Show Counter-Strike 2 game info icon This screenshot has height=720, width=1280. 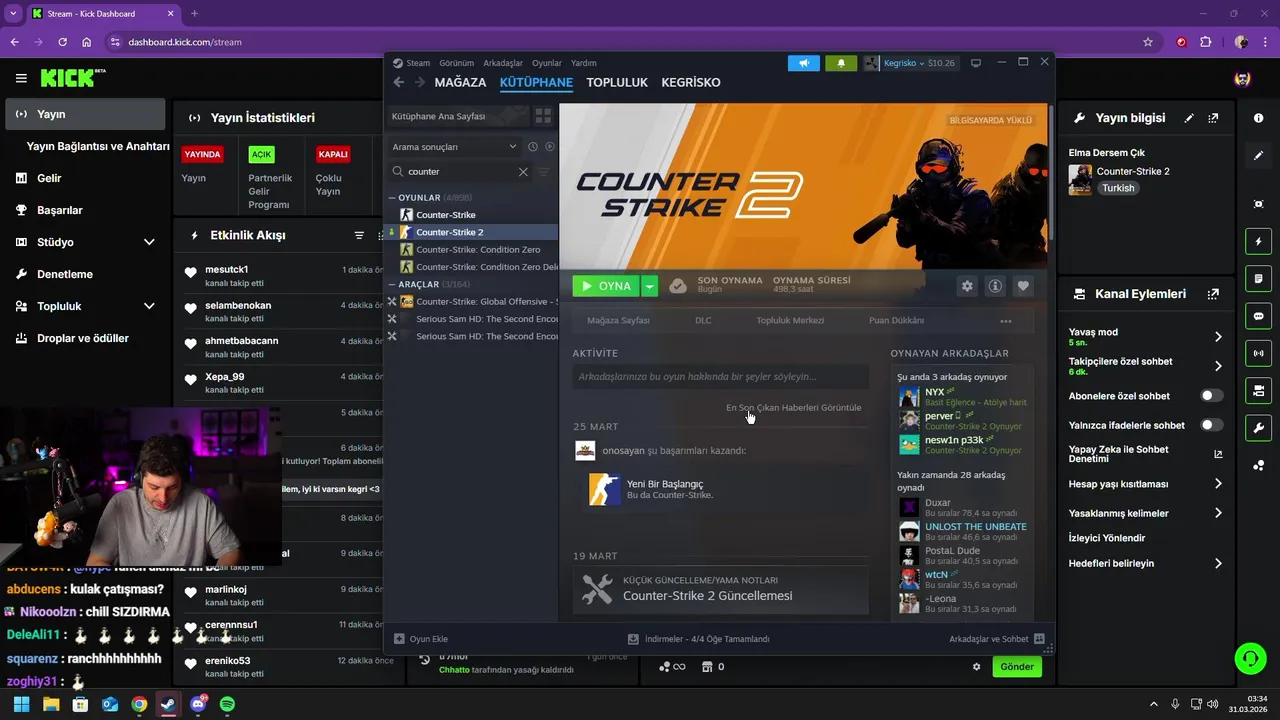point(995,286)
